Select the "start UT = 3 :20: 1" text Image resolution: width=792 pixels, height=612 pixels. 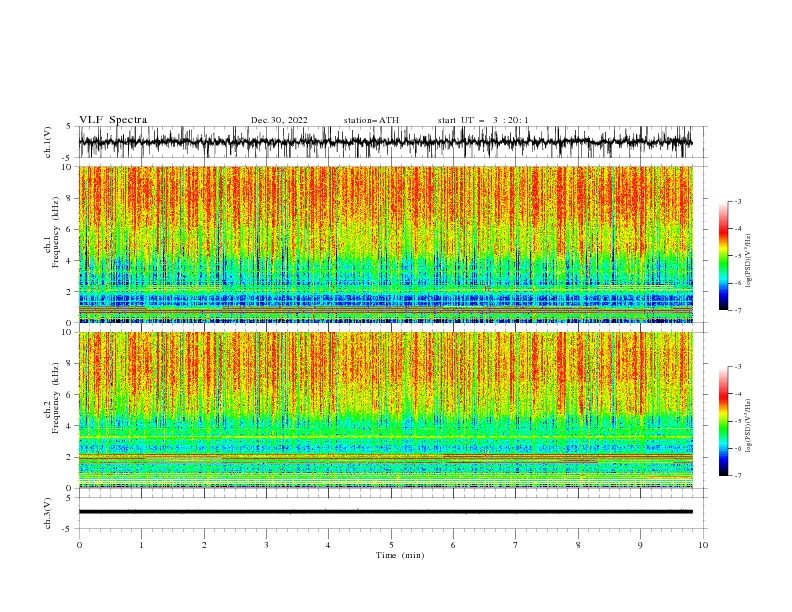coord(483,120)
